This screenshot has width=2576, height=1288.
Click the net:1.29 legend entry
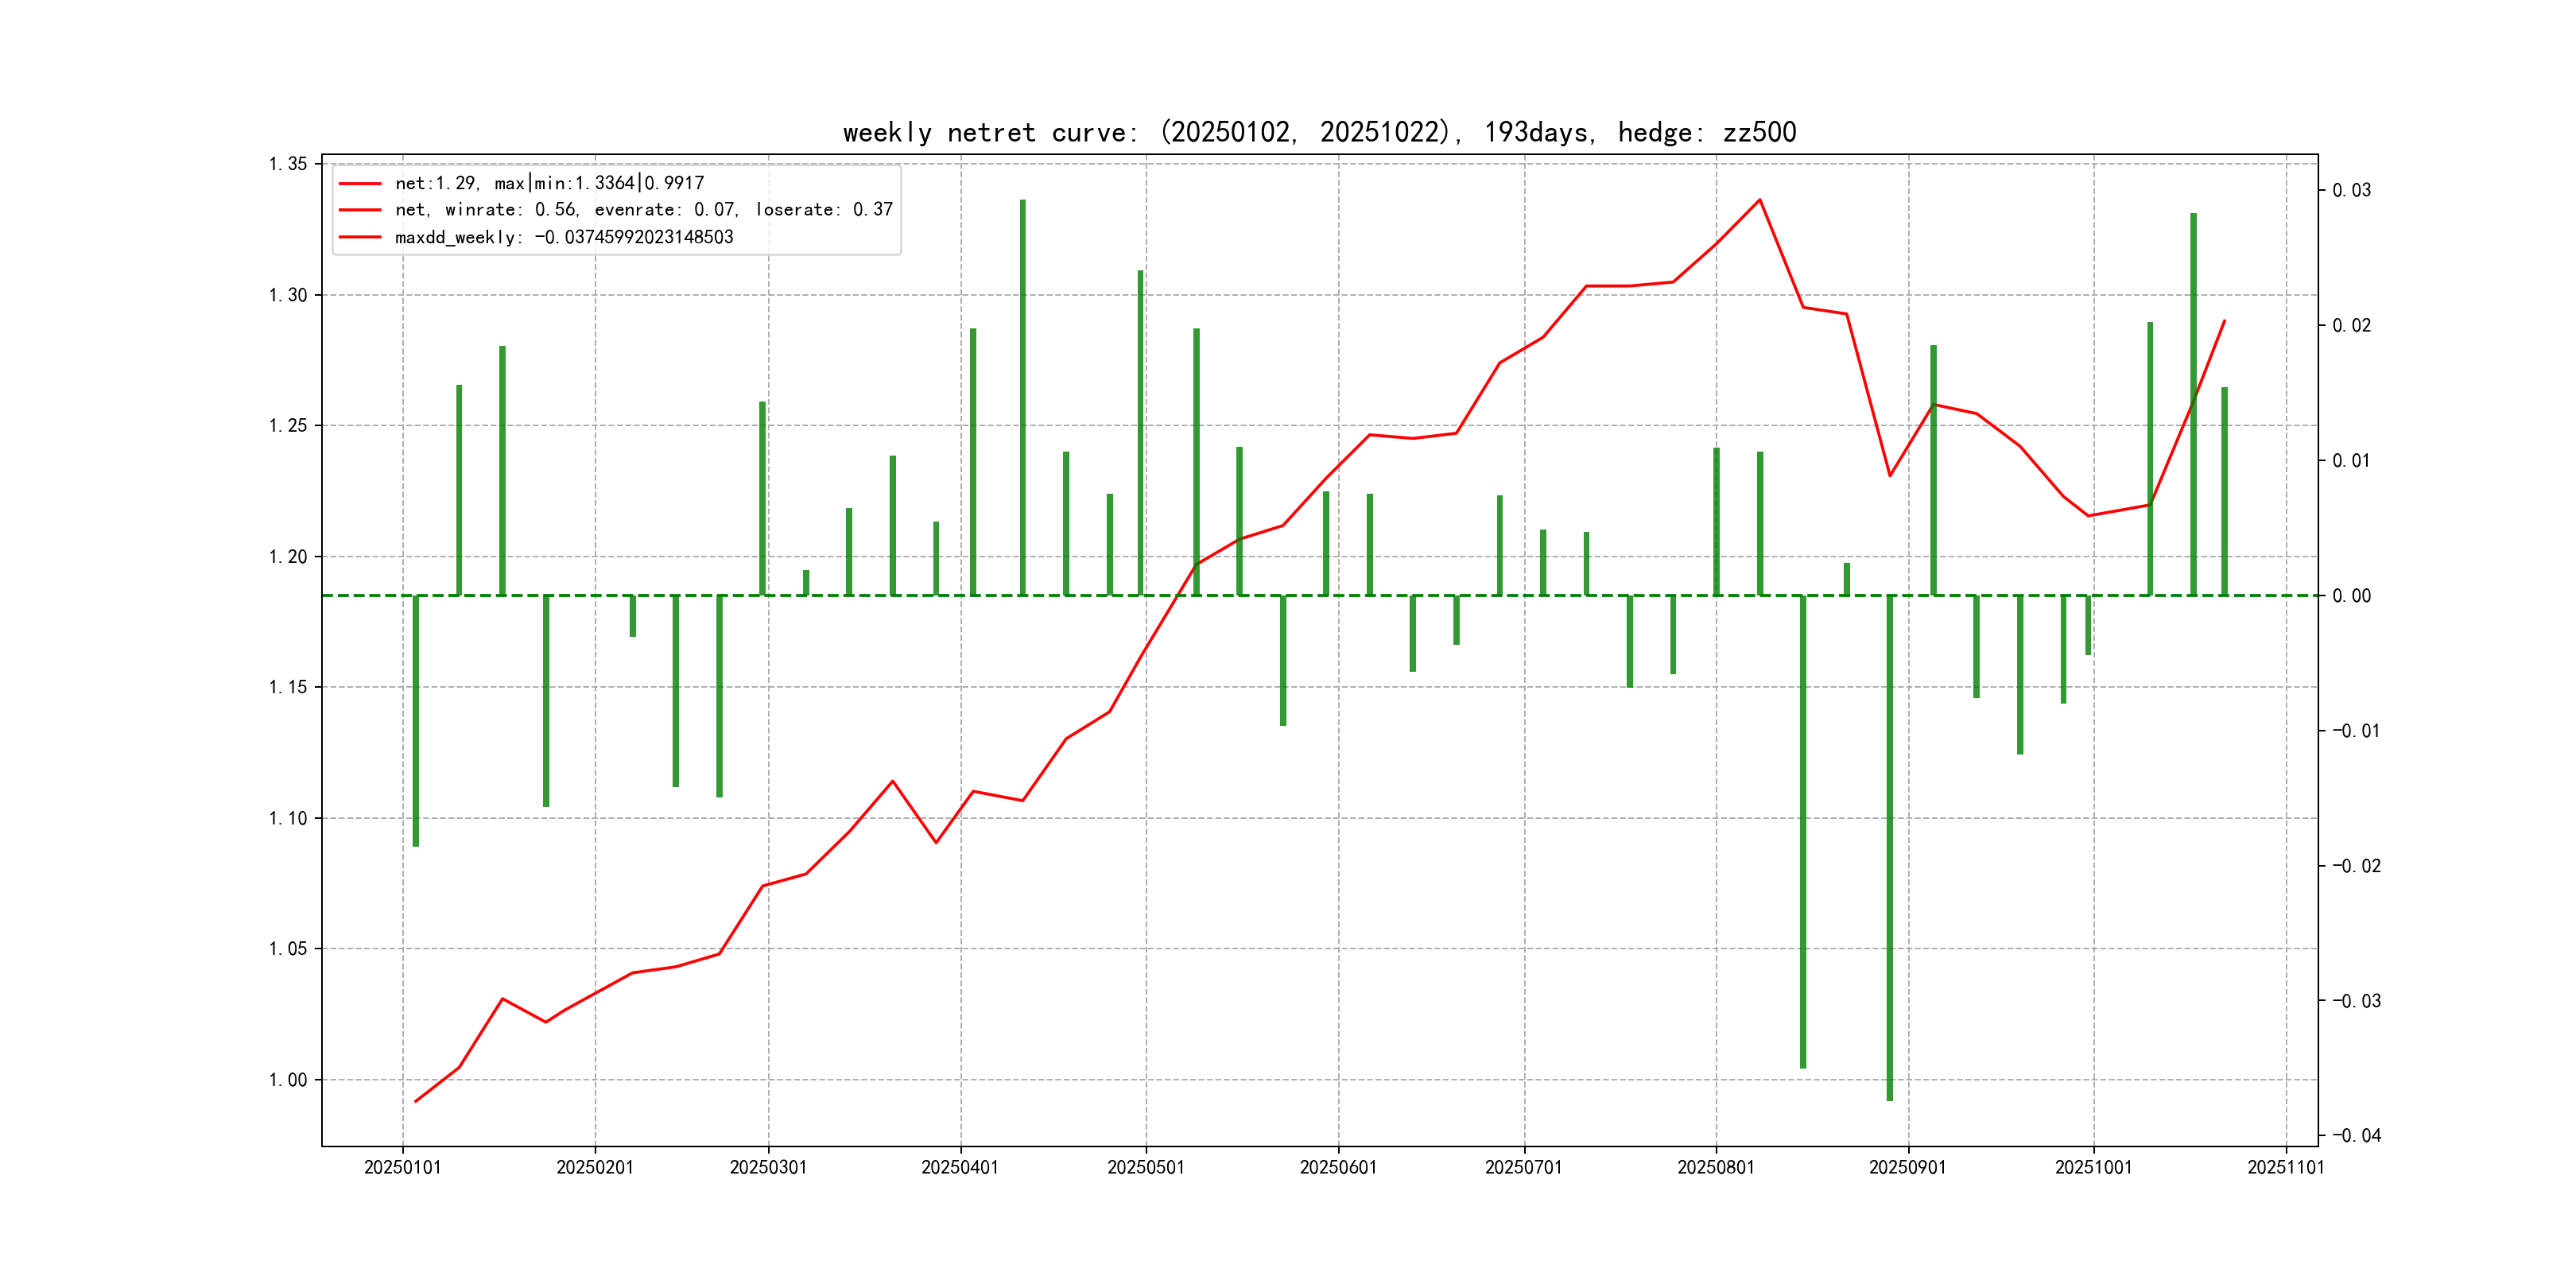pos(549,183)
